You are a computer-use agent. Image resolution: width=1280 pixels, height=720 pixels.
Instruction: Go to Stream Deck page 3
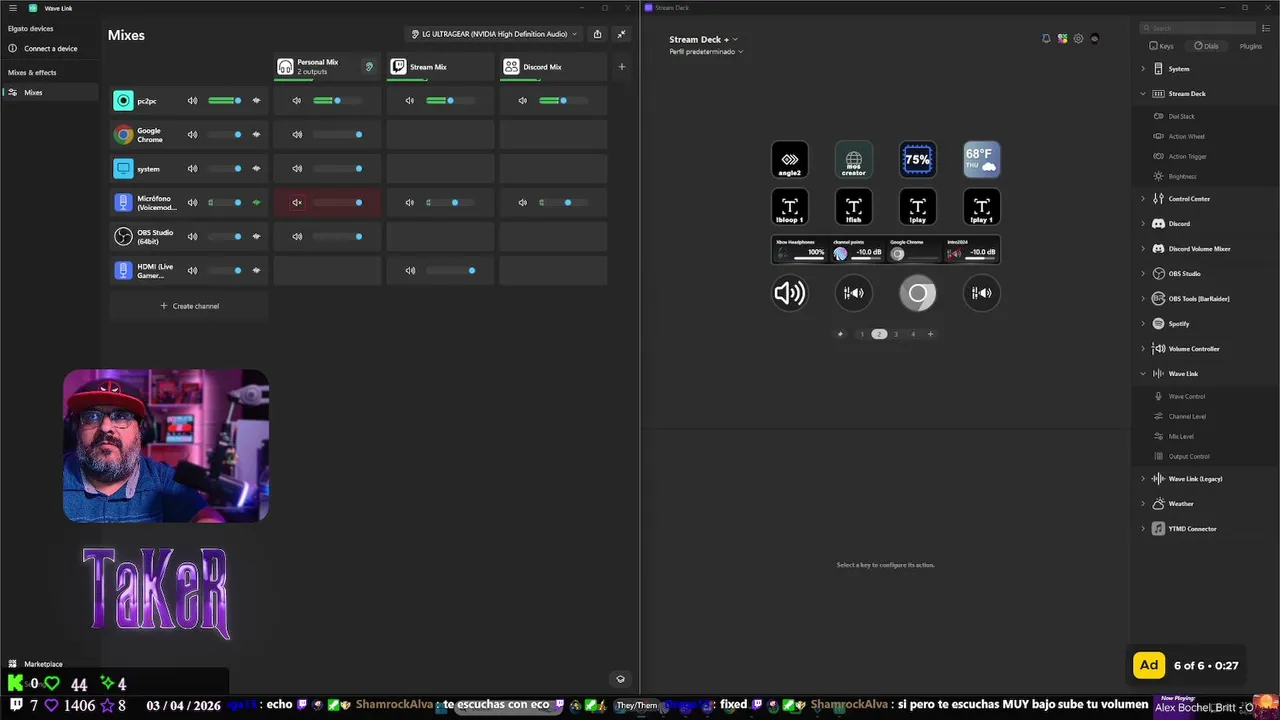pyautogui.click(x=896, y=334)
